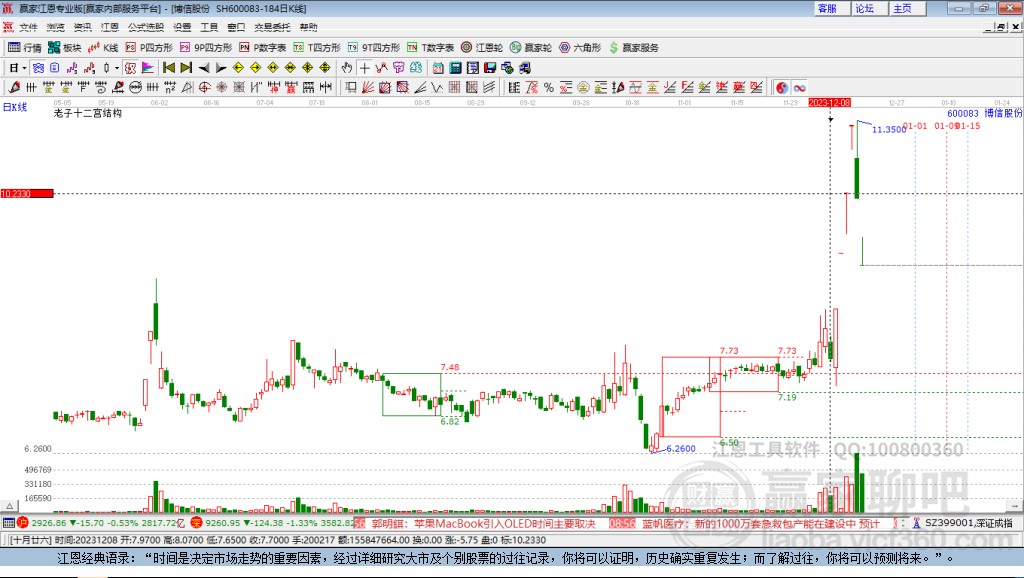Open the 板块 sector view
The image size is (1024, 578).
64,48
